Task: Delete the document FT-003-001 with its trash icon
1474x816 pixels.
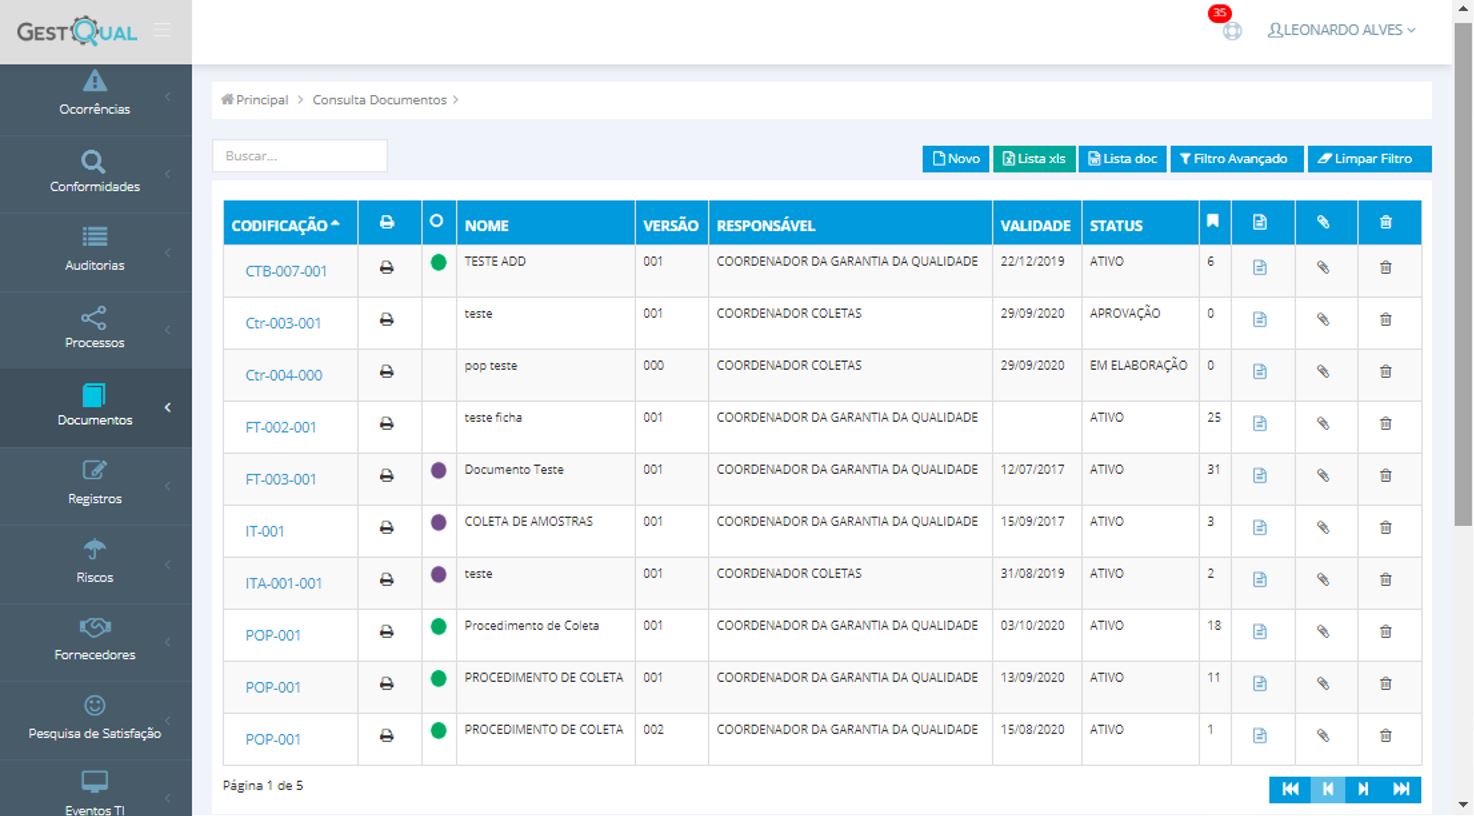Action: tap(1386, 476)
